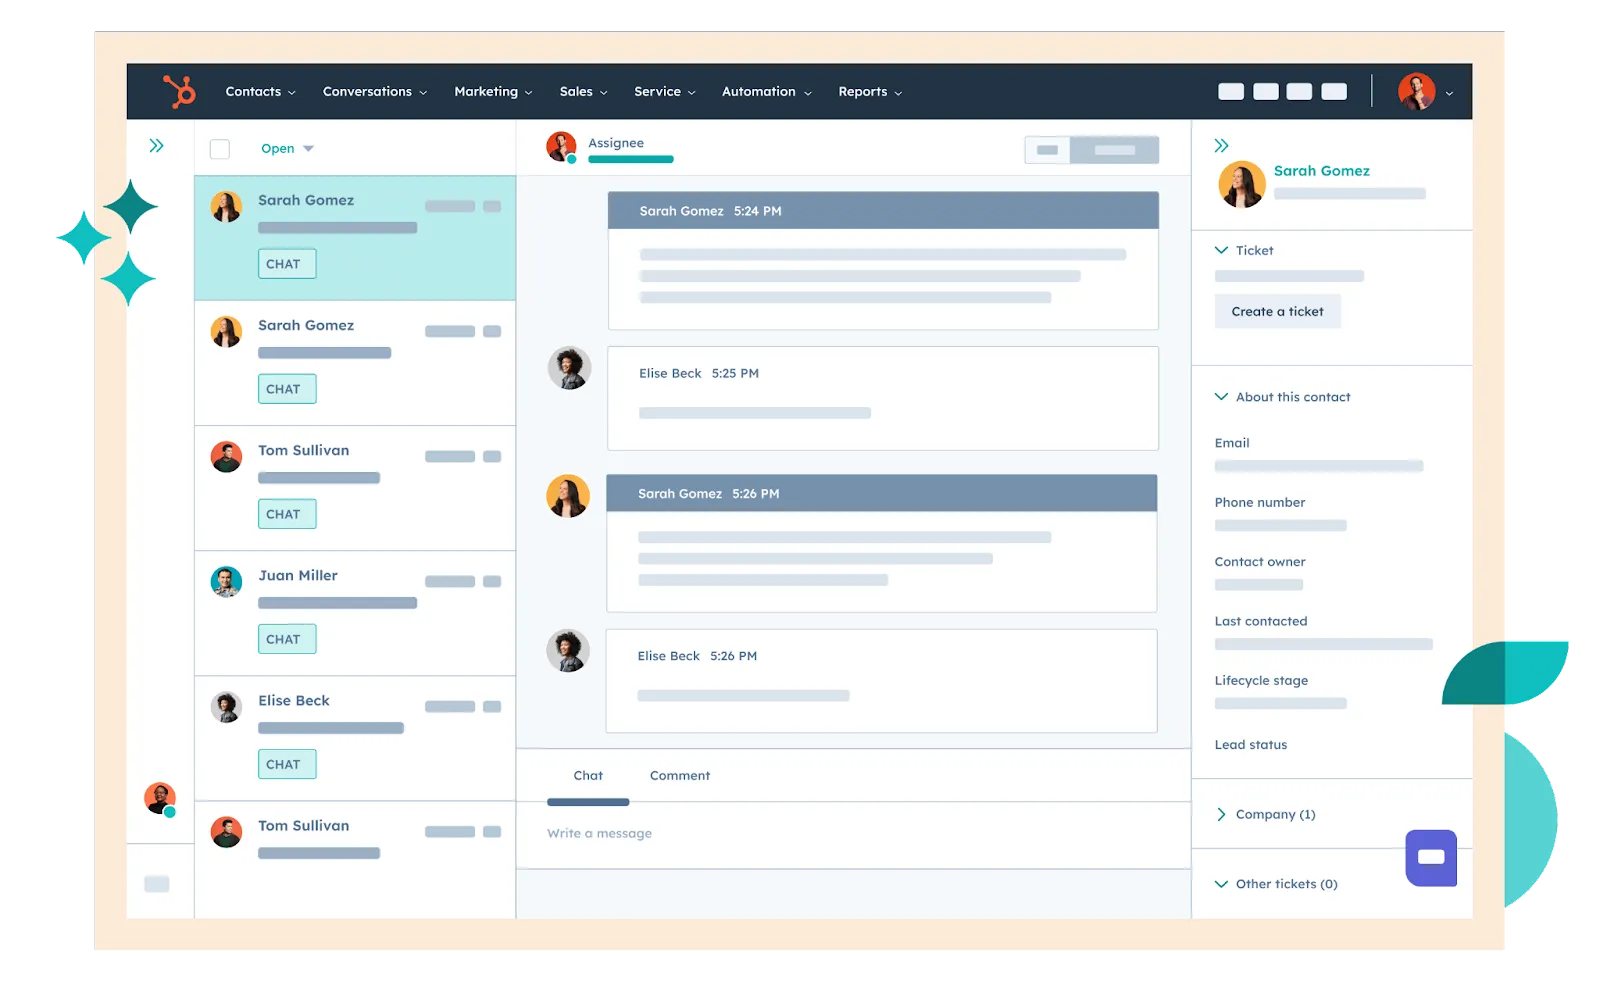This screenshot has height=982, width=1600.
Task: Switch the conversation view toggle near the top right
Action: [1092, 149]
